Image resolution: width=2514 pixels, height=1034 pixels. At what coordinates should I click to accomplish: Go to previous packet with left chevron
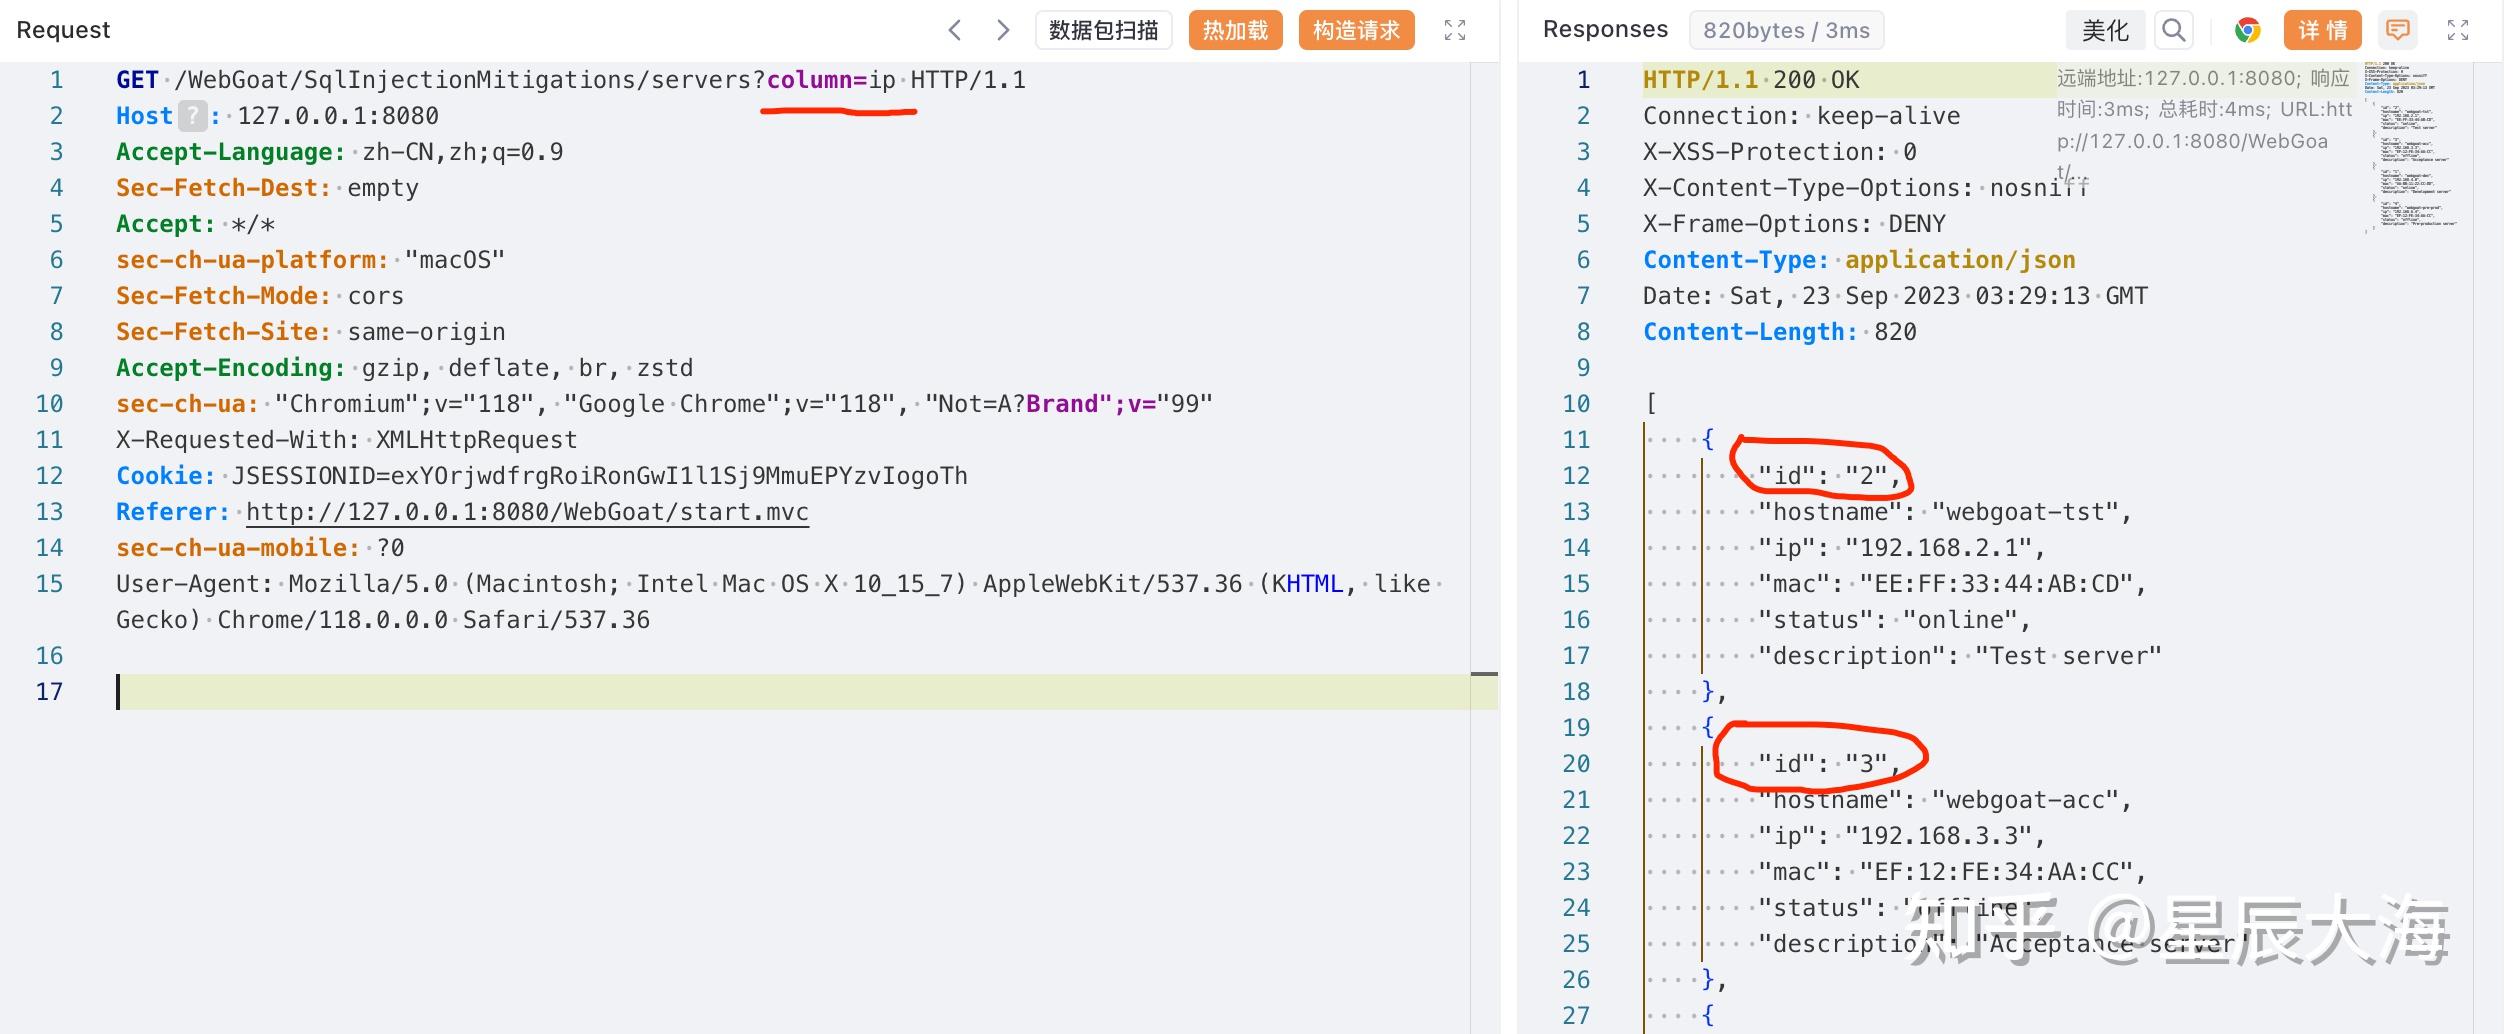[x=955, y=30]
